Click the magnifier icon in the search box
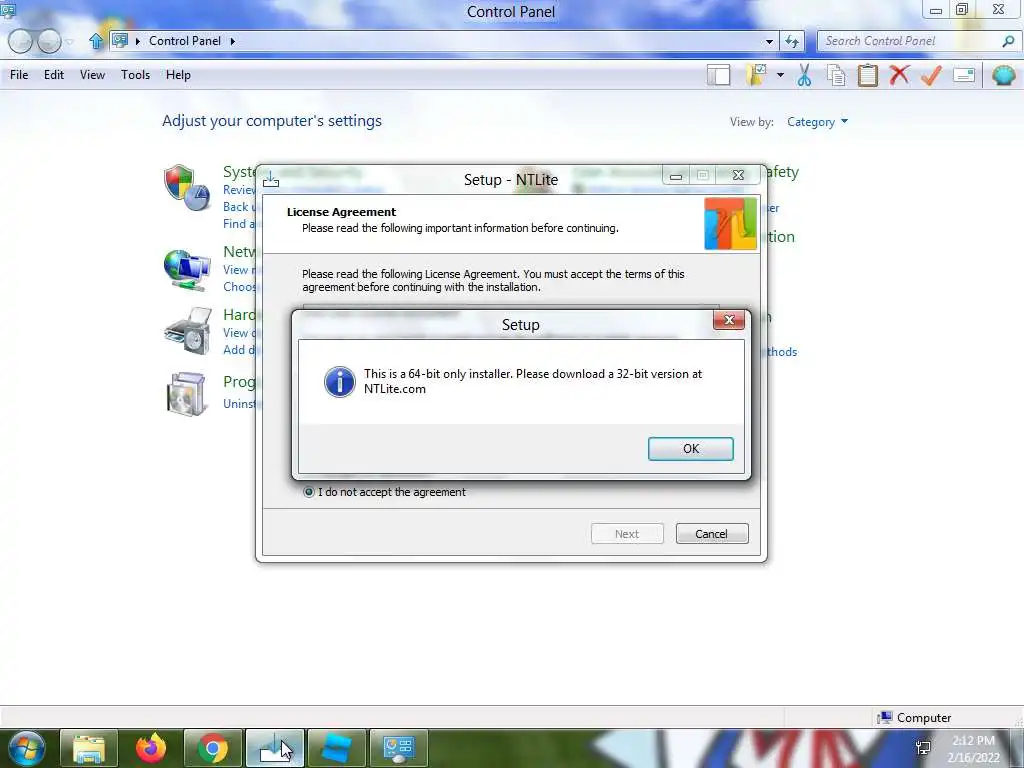Screen dimensions: 1024x768 coord(1008,41)
